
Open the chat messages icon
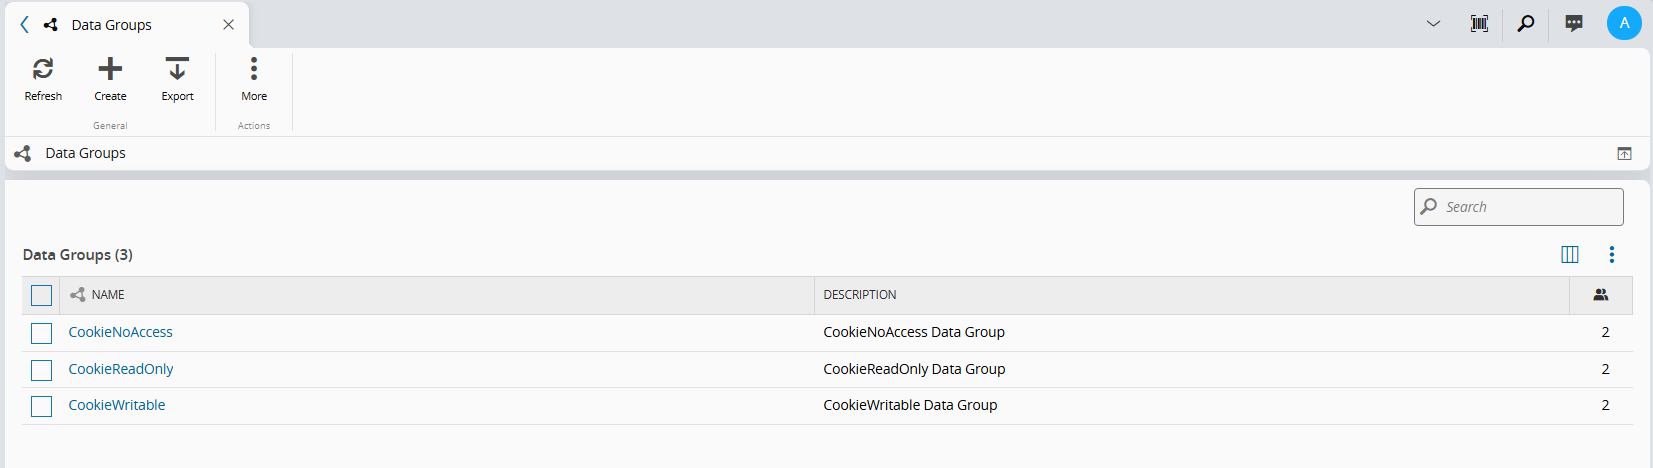(1574, 23)
